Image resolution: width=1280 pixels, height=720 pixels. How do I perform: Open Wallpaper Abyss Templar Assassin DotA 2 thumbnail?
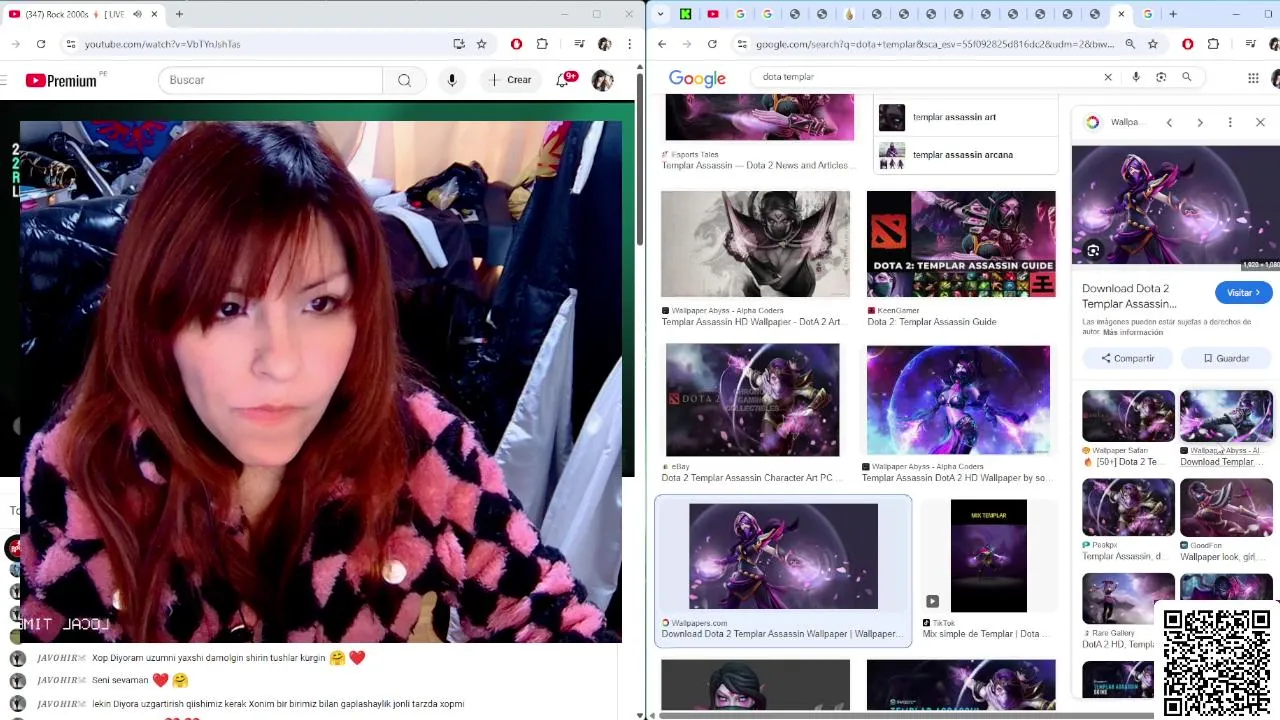click(x=958, y=400)
